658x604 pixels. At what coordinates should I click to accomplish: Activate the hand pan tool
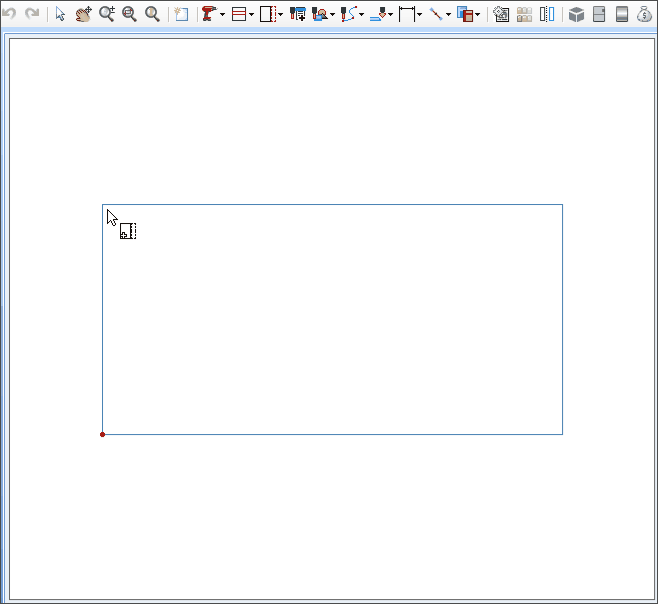coord(84,14)
